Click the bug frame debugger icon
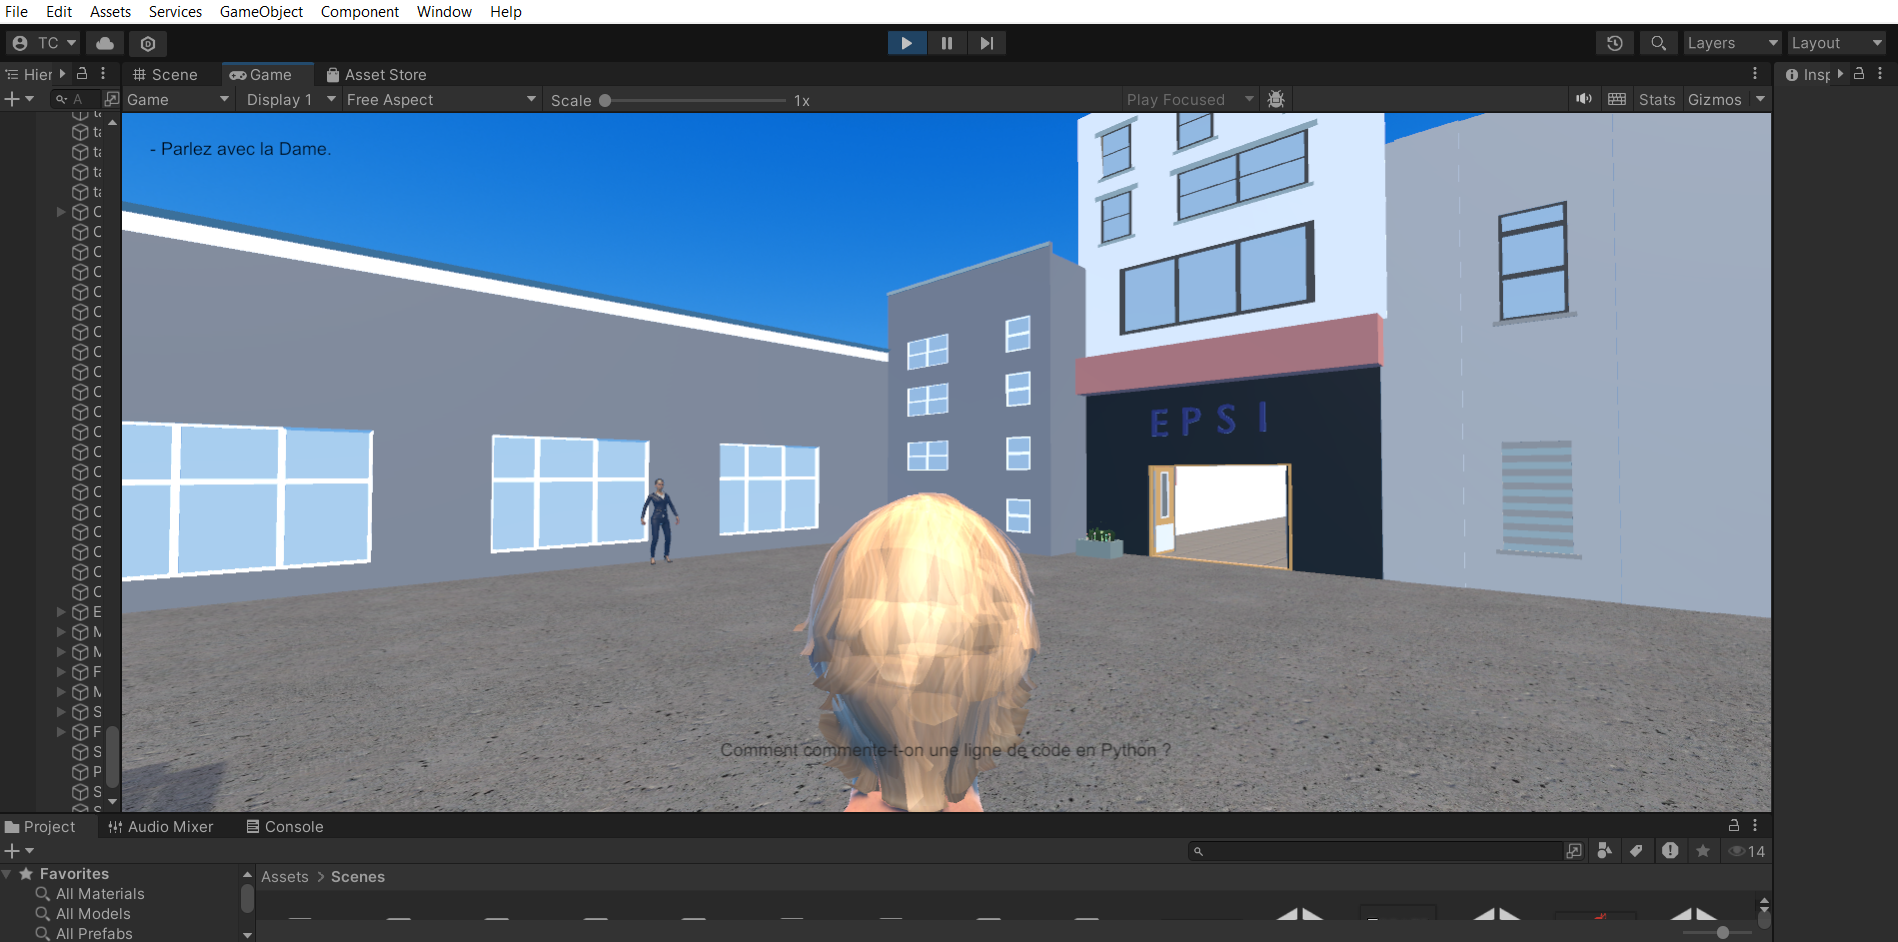Screen dimensions: 1898x942 (1276, 99)
